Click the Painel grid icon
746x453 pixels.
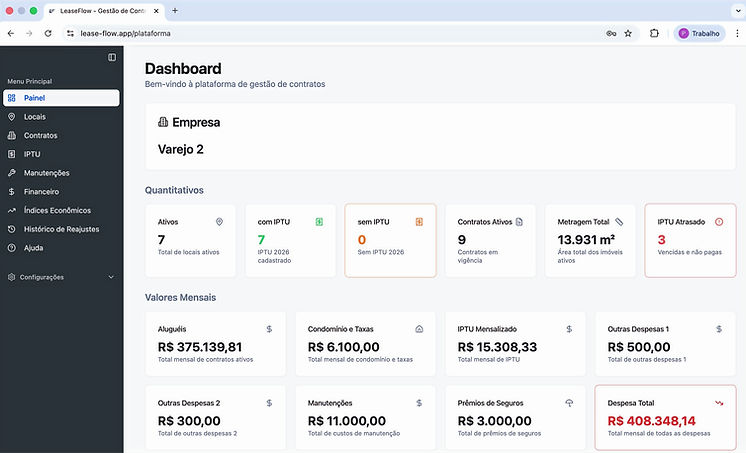12,98
